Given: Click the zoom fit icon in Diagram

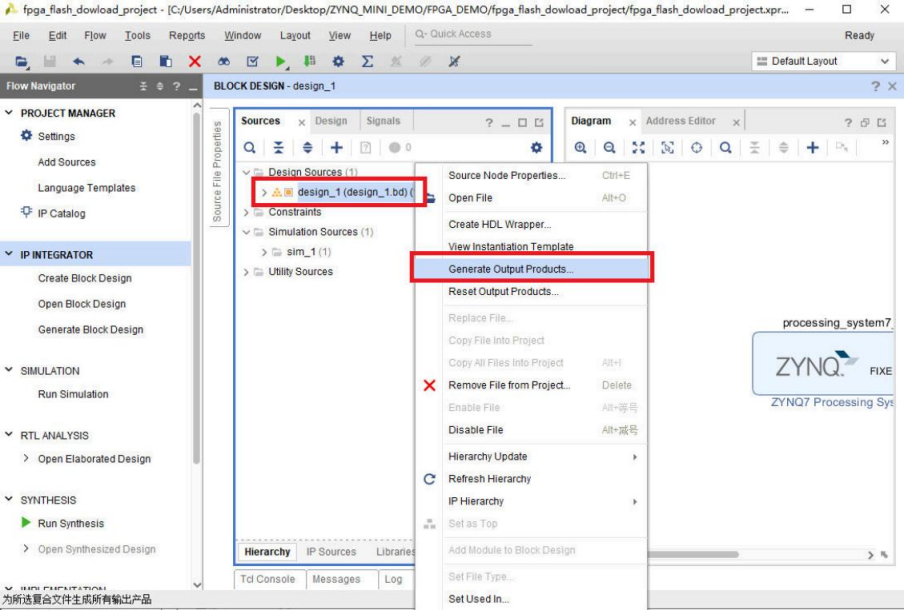Looking at the screenshot, I should pyautogui.click(x=638, y=148).
